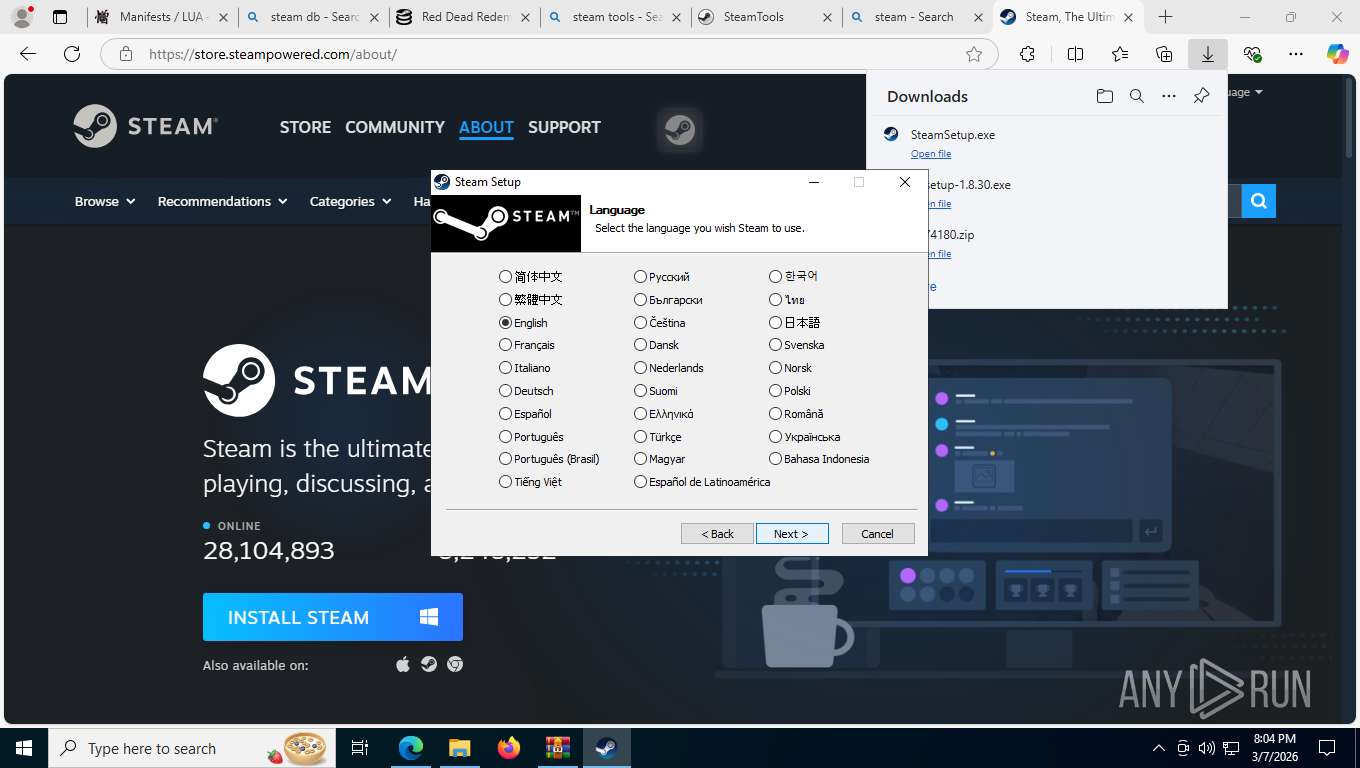Open the tab actions menu icon
The height and width of the screenshot is (768, 1360).
60,17
